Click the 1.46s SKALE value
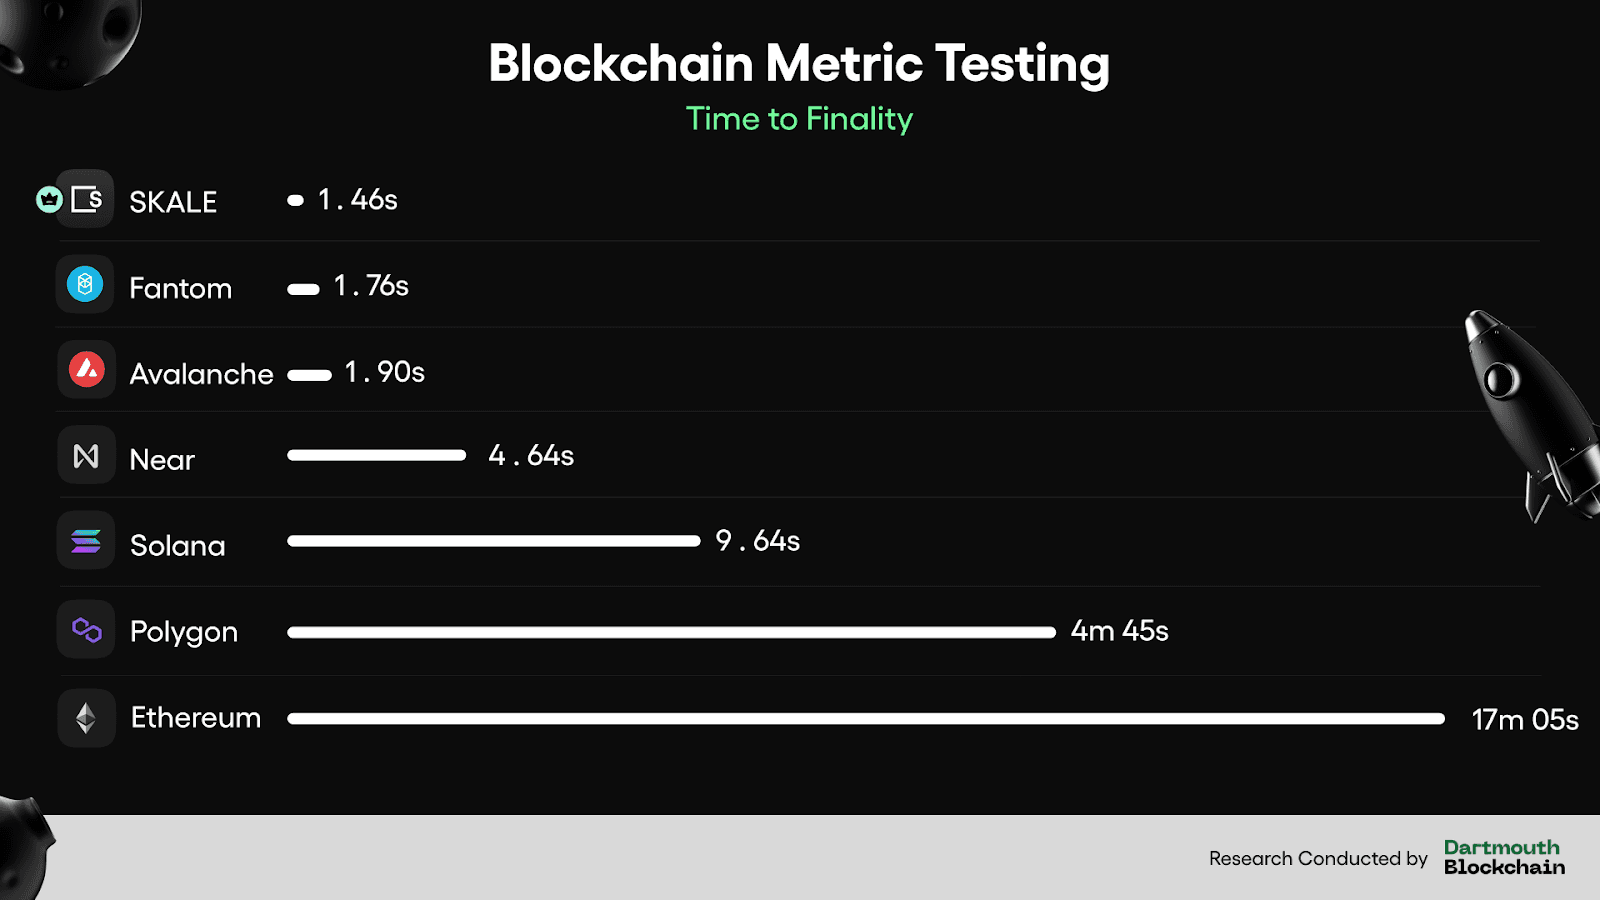Screen dimensions: 1600x900 tap(357, 200)
